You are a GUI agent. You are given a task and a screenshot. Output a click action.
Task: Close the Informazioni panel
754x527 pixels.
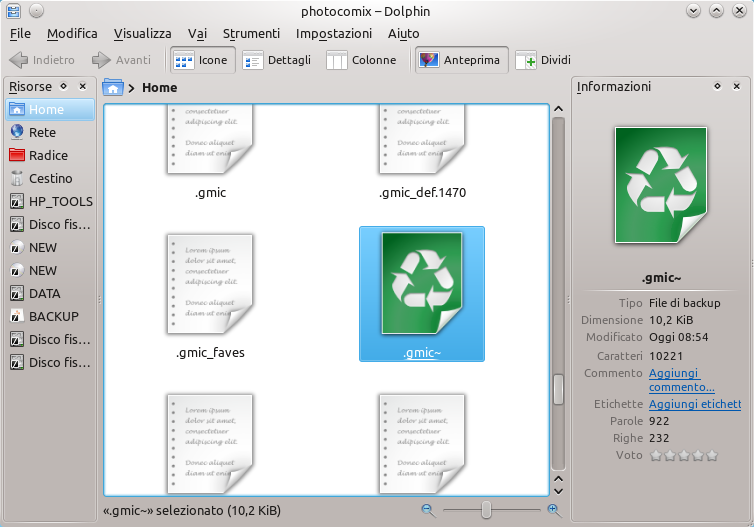coord(737,86)
